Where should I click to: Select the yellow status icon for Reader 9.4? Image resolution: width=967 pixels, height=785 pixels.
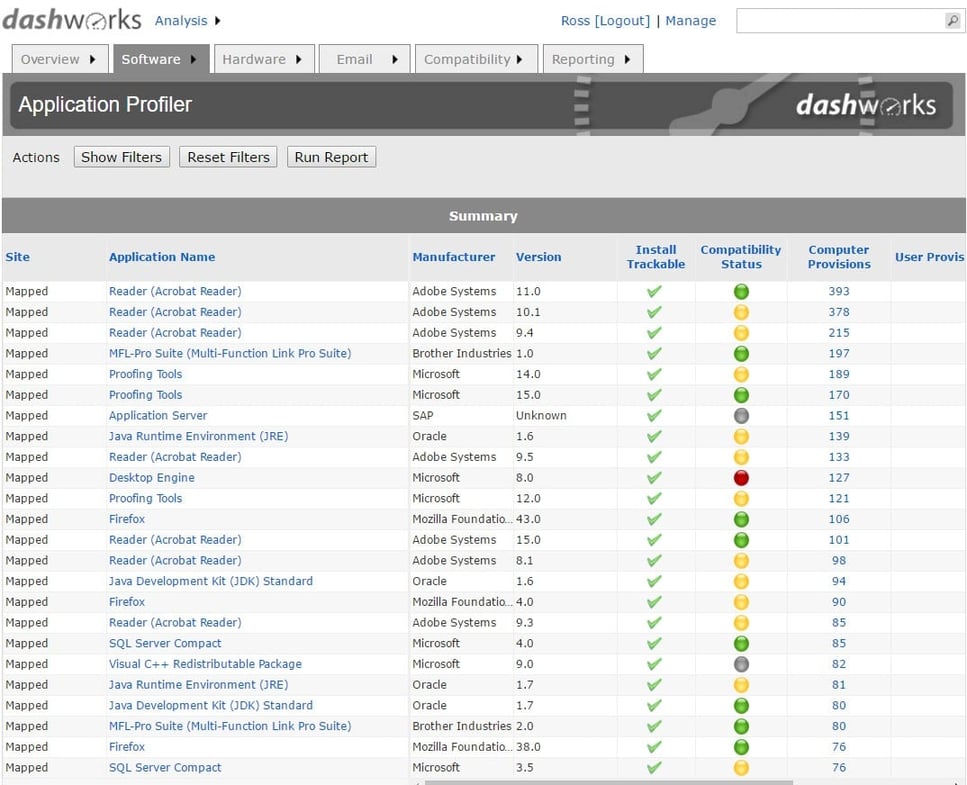click(741, 333)
